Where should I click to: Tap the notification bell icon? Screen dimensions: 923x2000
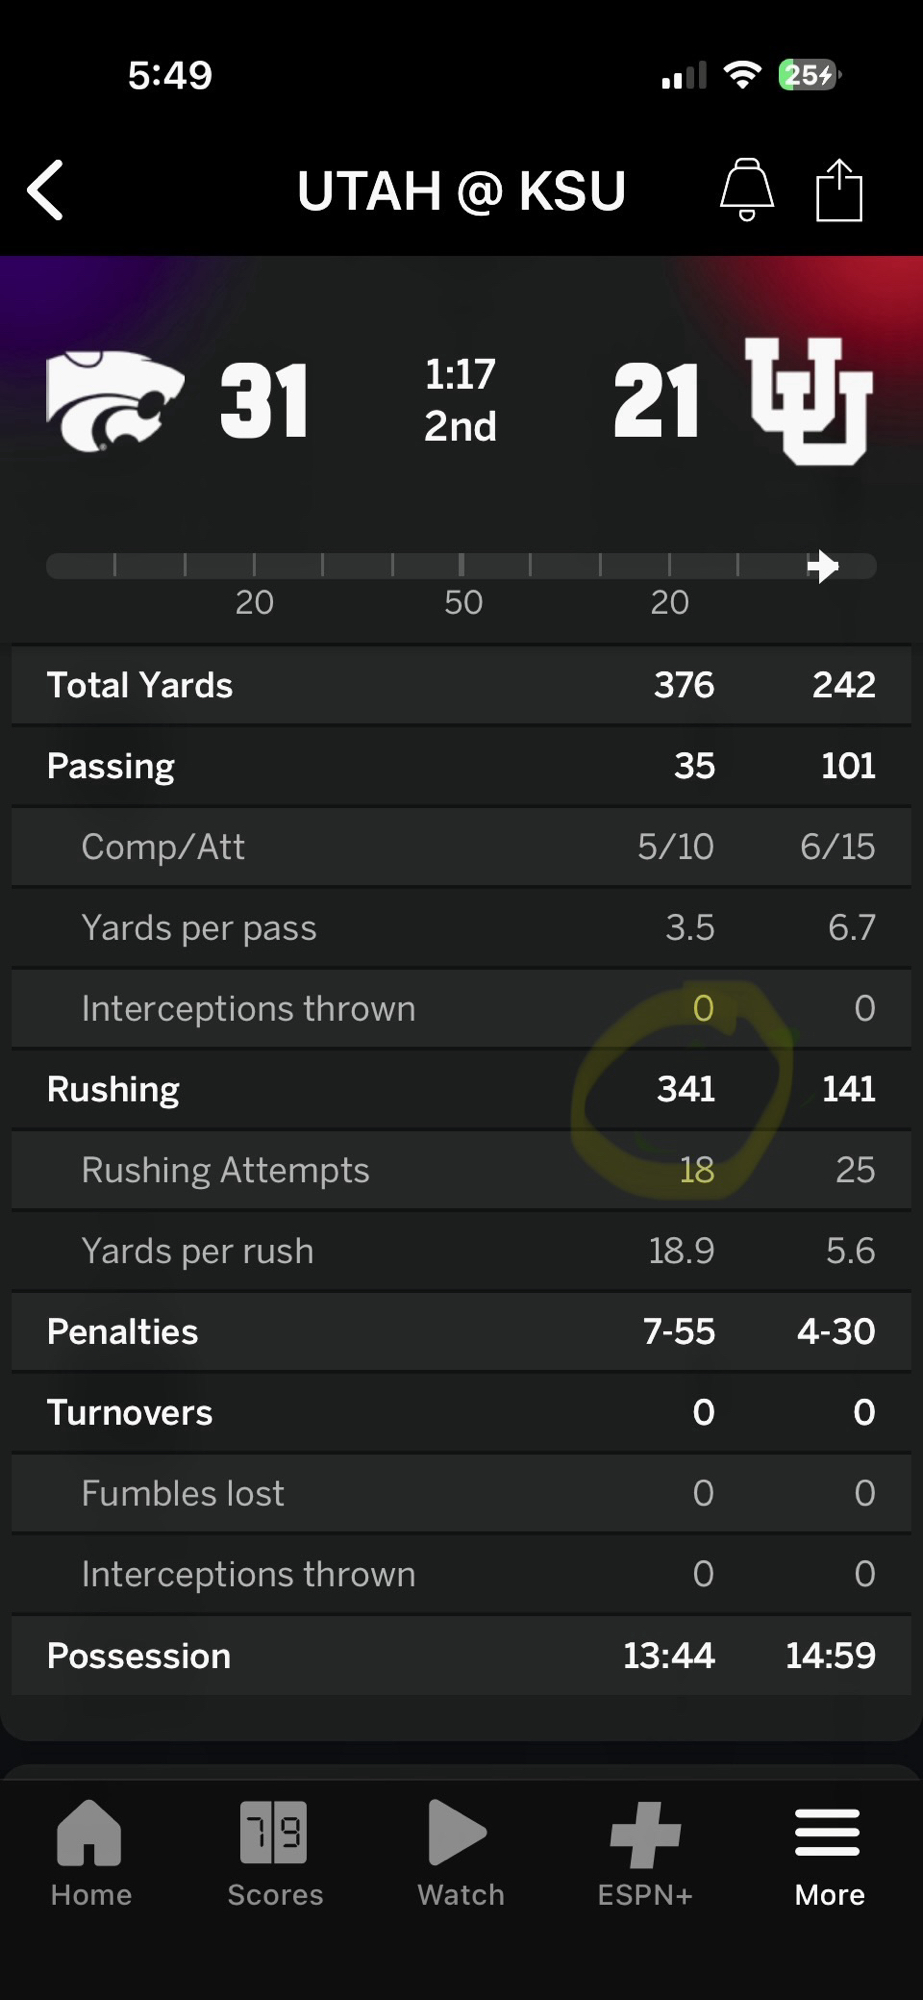point(747,189)
